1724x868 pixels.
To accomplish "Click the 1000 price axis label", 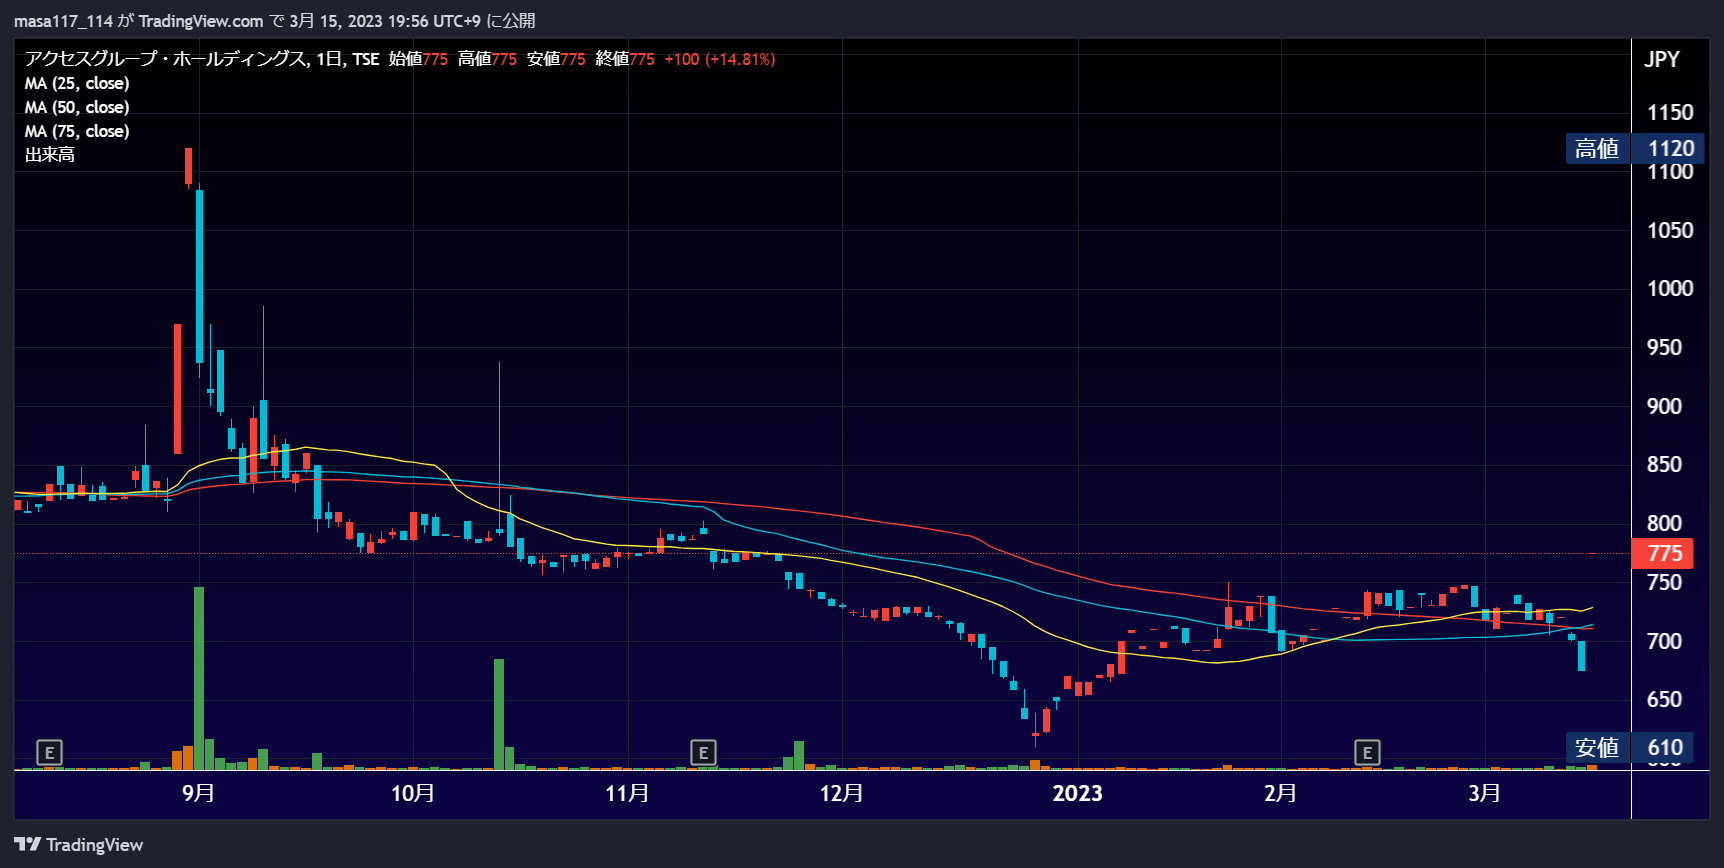I will click(x=1670, y=288).
